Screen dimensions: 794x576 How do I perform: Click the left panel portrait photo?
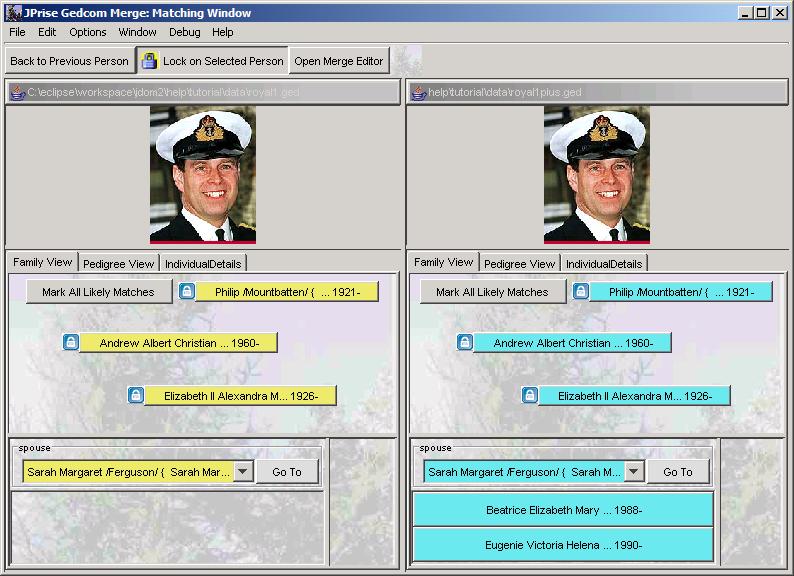(203, 175)
